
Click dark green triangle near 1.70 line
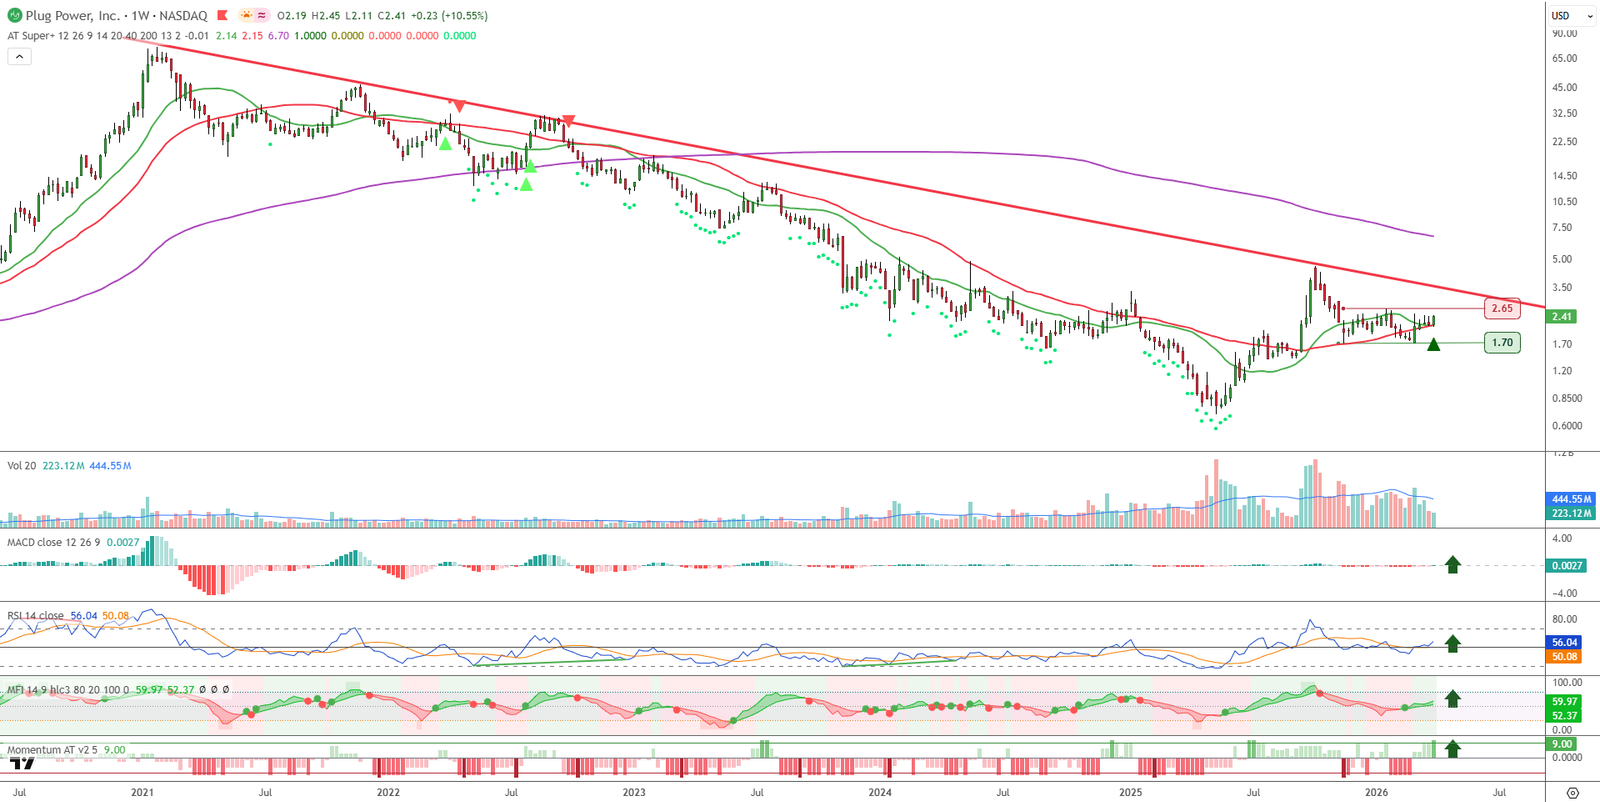pyautogui.click(x=1434, y=345)
